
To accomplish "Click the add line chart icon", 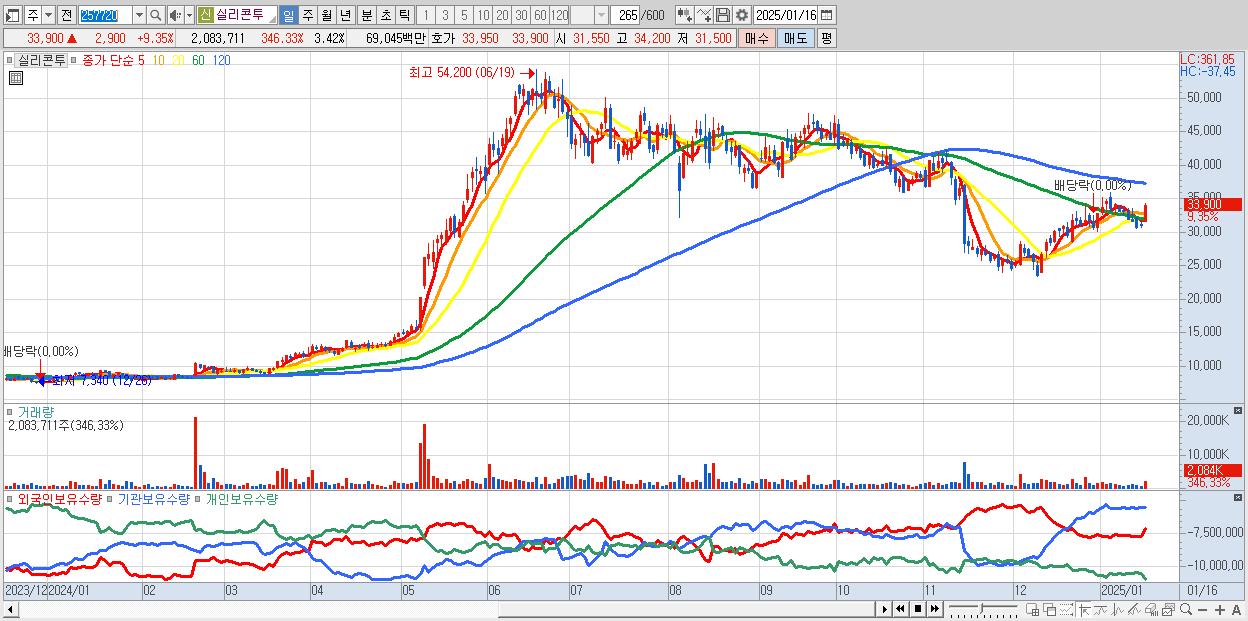I will click(703, 15).
